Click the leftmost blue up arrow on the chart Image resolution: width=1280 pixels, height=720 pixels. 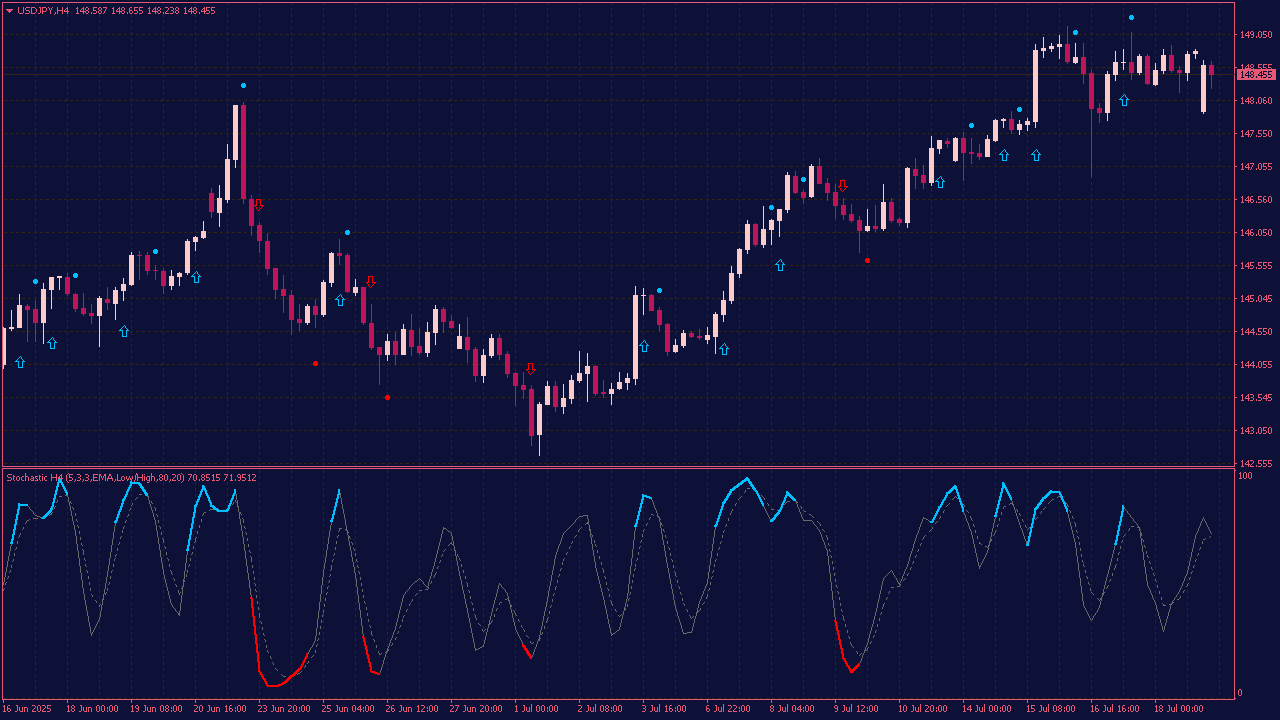click(20, 362)
